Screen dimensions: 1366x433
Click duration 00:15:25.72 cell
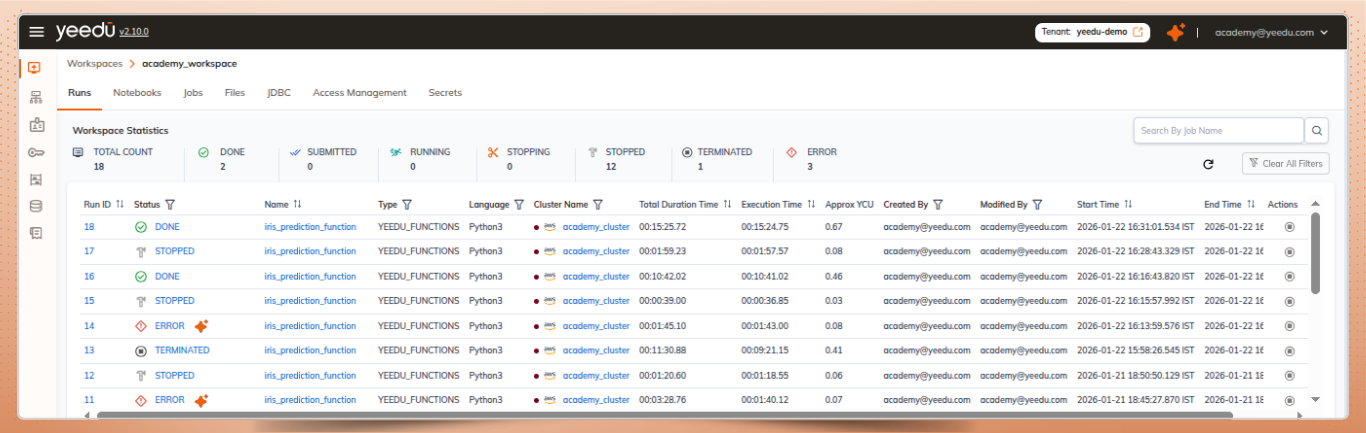point(662,227)
